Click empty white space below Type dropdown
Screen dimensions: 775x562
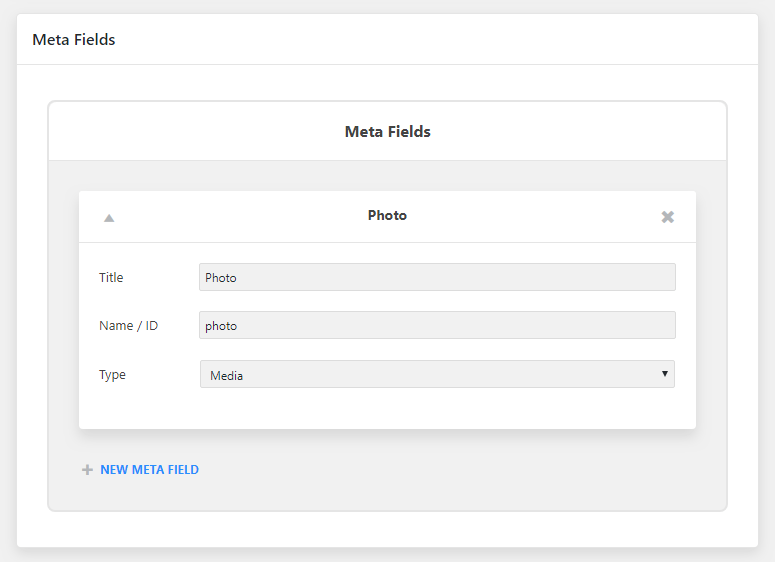click(388, 408)
